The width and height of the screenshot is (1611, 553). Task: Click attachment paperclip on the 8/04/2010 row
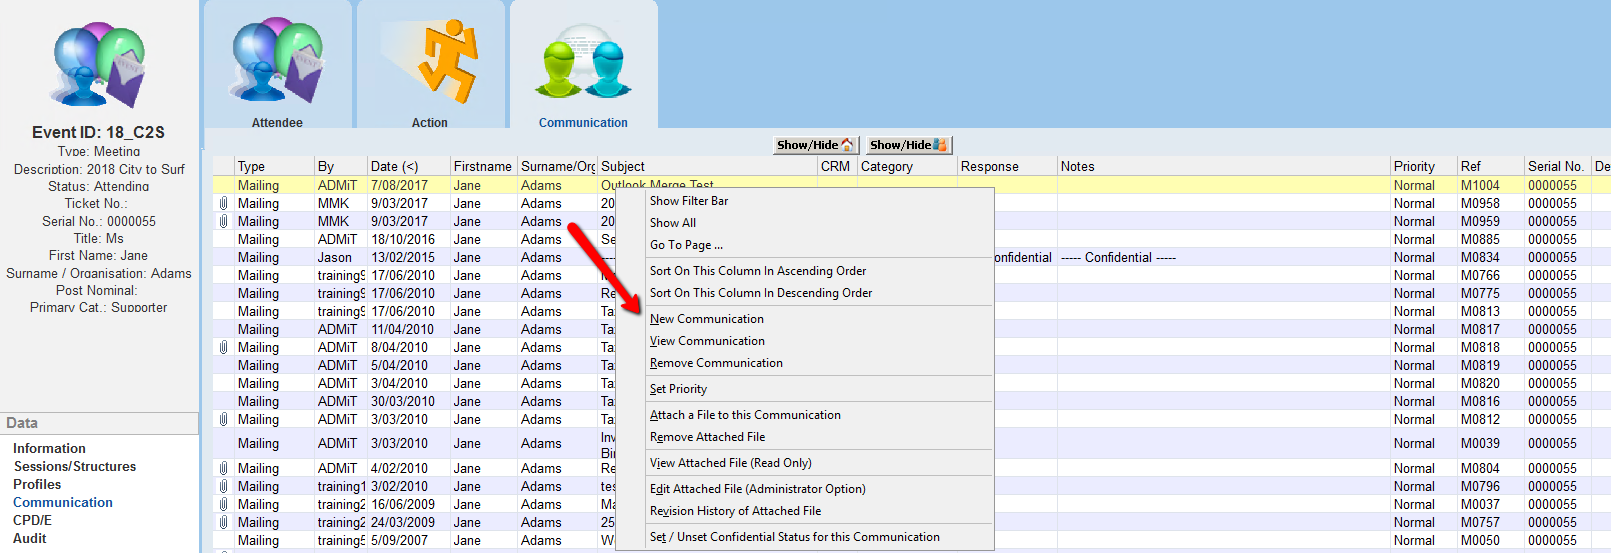tap(223, 348)
